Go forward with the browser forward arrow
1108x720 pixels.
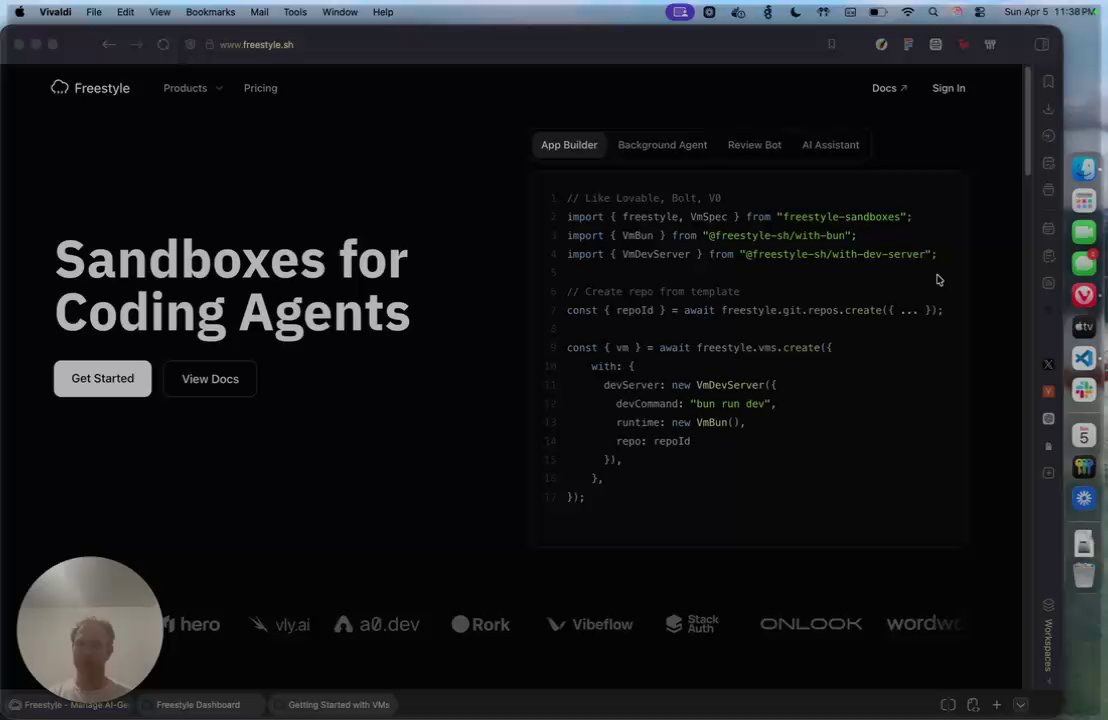[x=136, y=45]
